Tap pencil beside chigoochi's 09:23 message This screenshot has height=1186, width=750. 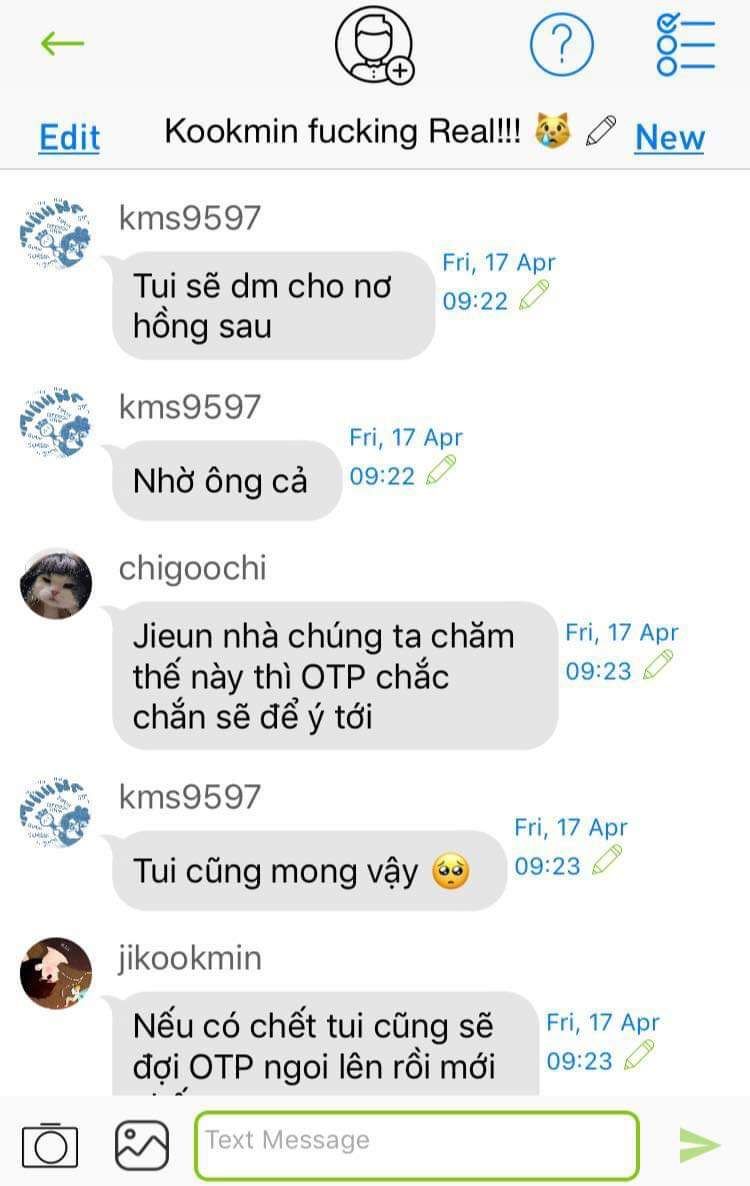coord(657,665)
